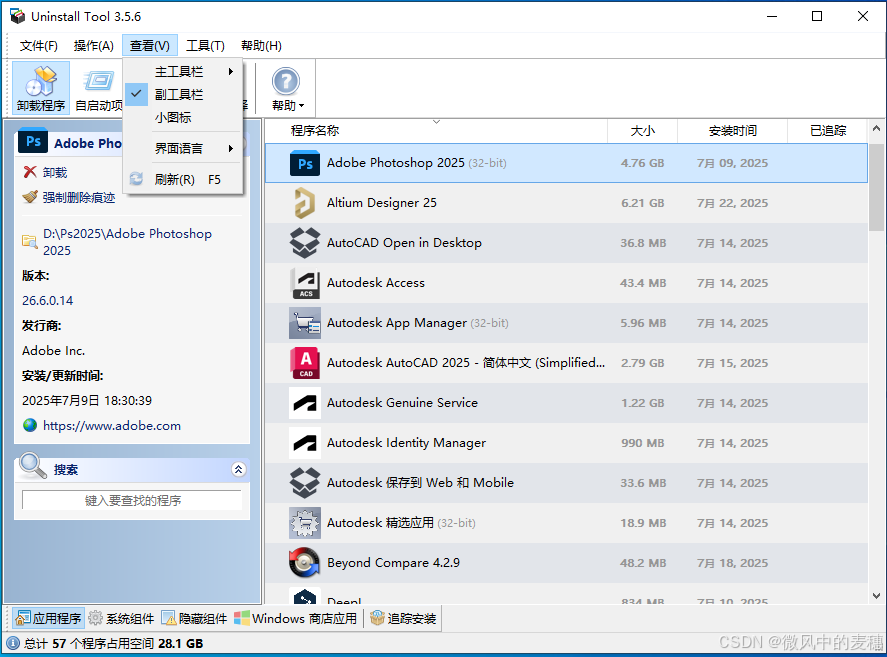The width and height of the screenshot is (887, 657).
Task: Click the 7月 22, 2025 date cell
Action: 732,203
